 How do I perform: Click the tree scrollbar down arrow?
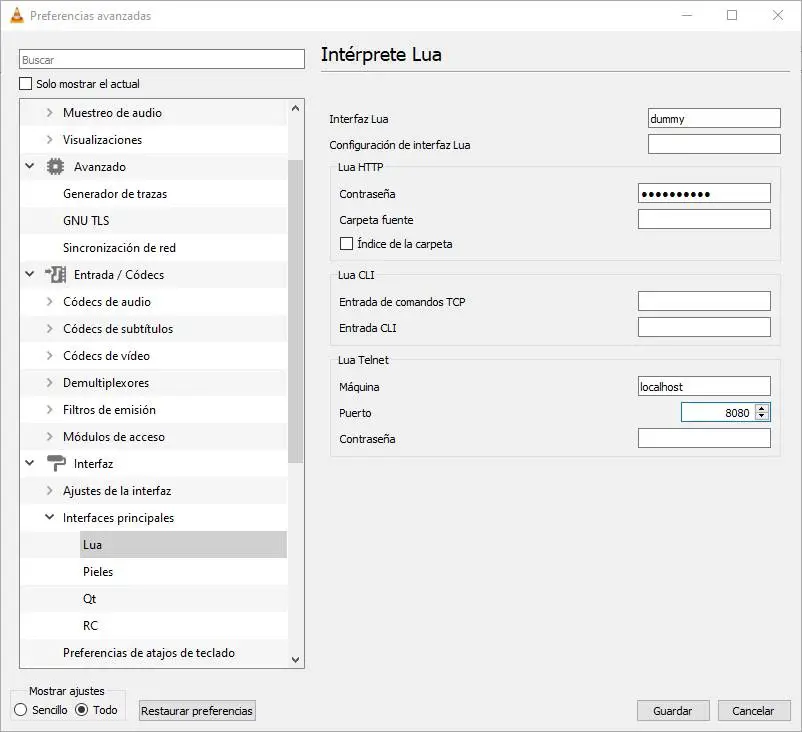(x=295, y=659)
